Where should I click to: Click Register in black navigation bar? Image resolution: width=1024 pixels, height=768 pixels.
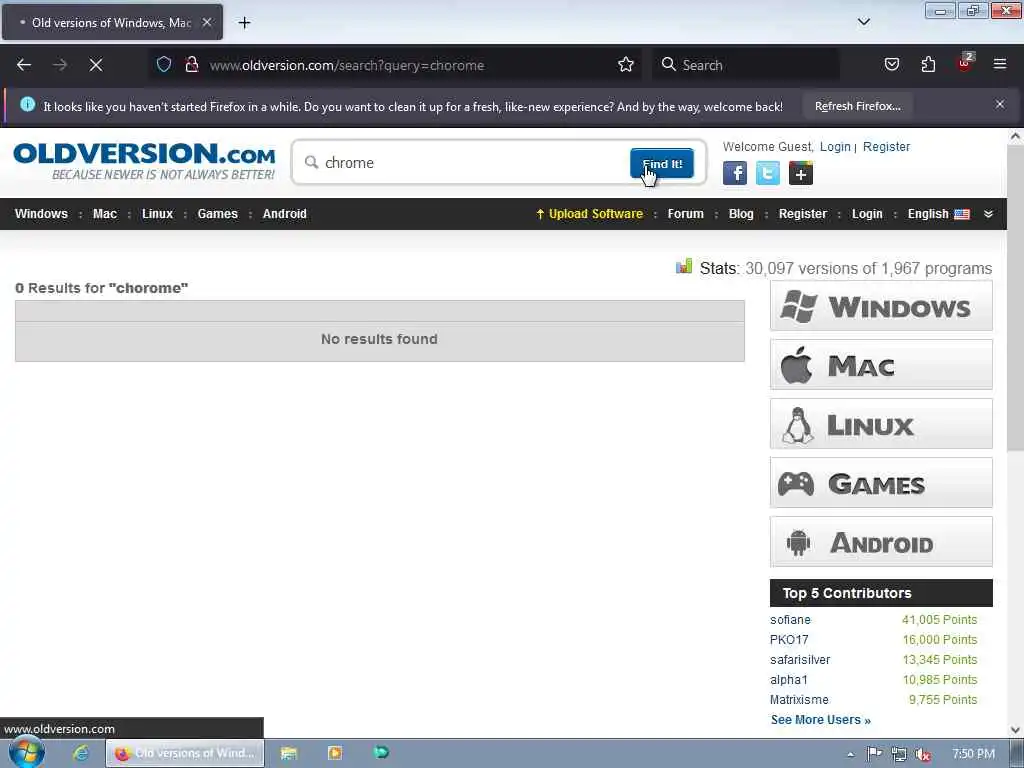[x=803, y=214]
